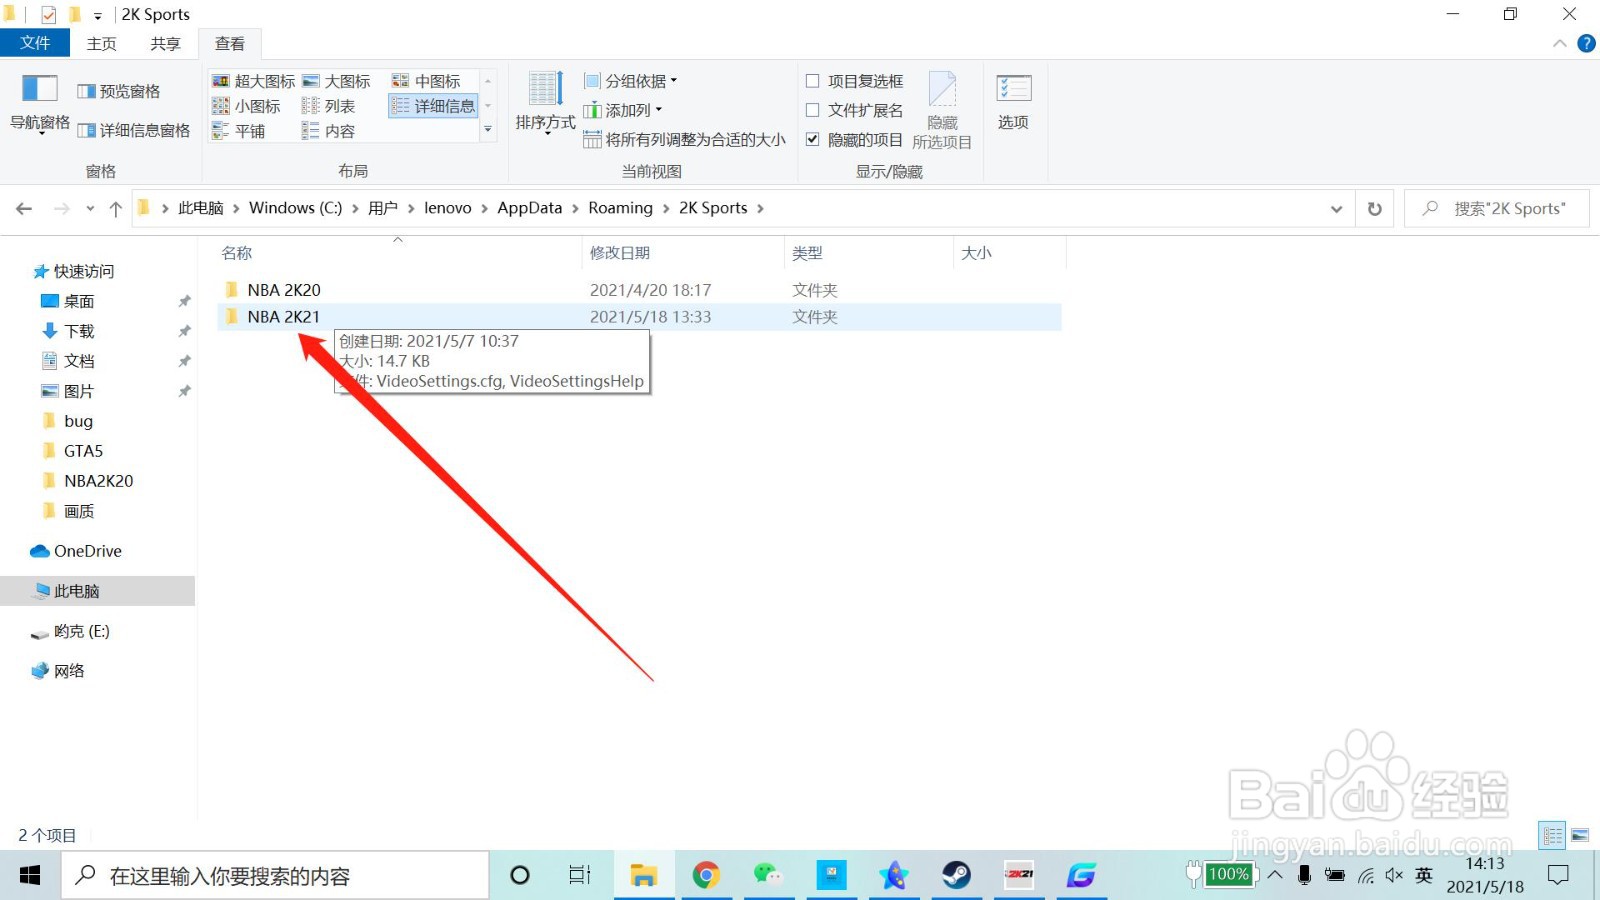The height and width of the screenshot is (900, 1600).
Task: Open Google Chrome from the taskbar
Action: [706, 876]
